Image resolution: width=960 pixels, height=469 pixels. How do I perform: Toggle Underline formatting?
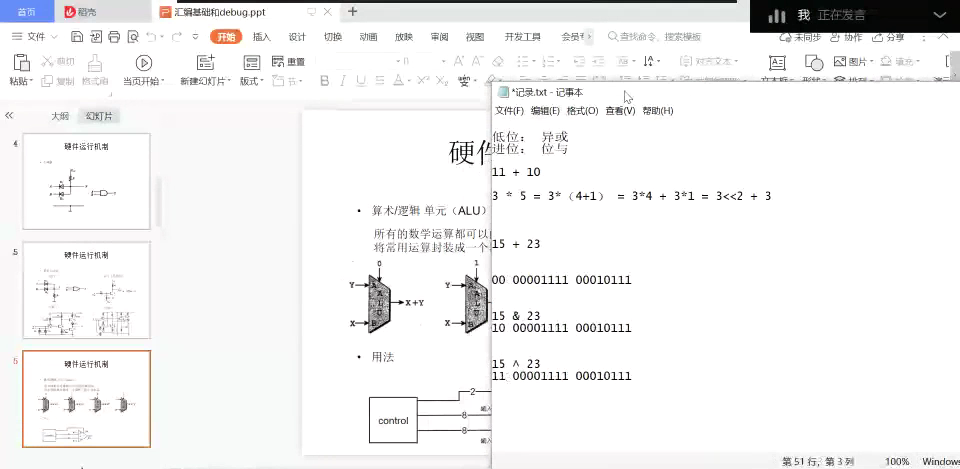pyautogui.click(x=361, y=81)
